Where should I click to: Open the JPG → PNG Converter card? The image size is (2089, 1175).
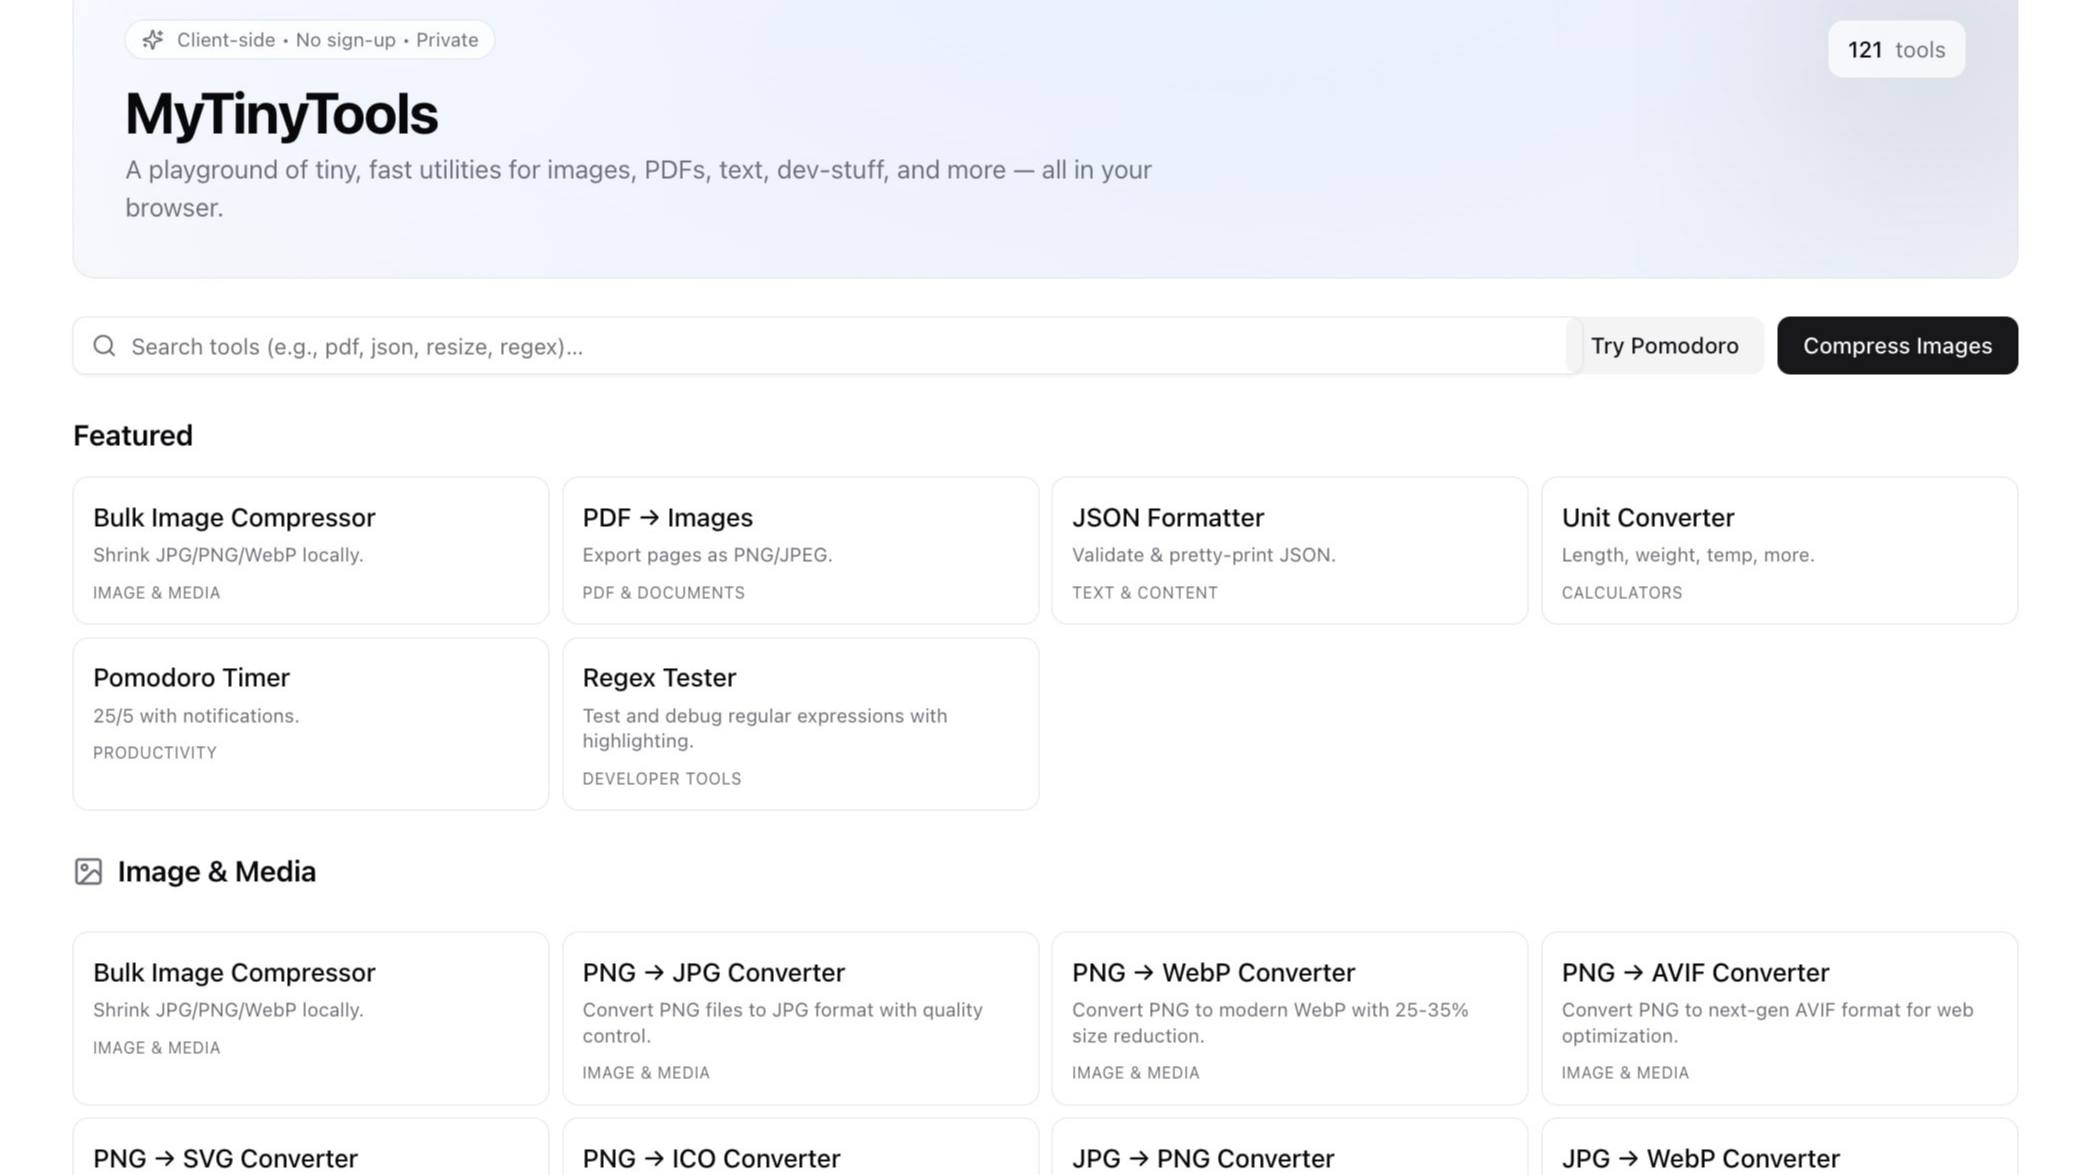1289,1148
